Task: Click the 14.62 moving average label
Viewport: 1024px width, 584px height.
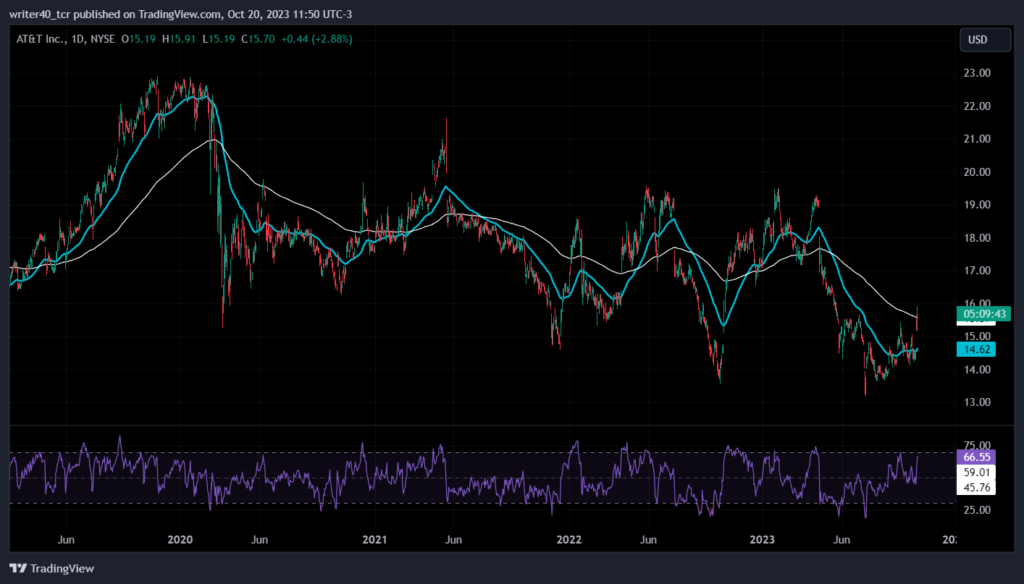Action: pos(976,349)
